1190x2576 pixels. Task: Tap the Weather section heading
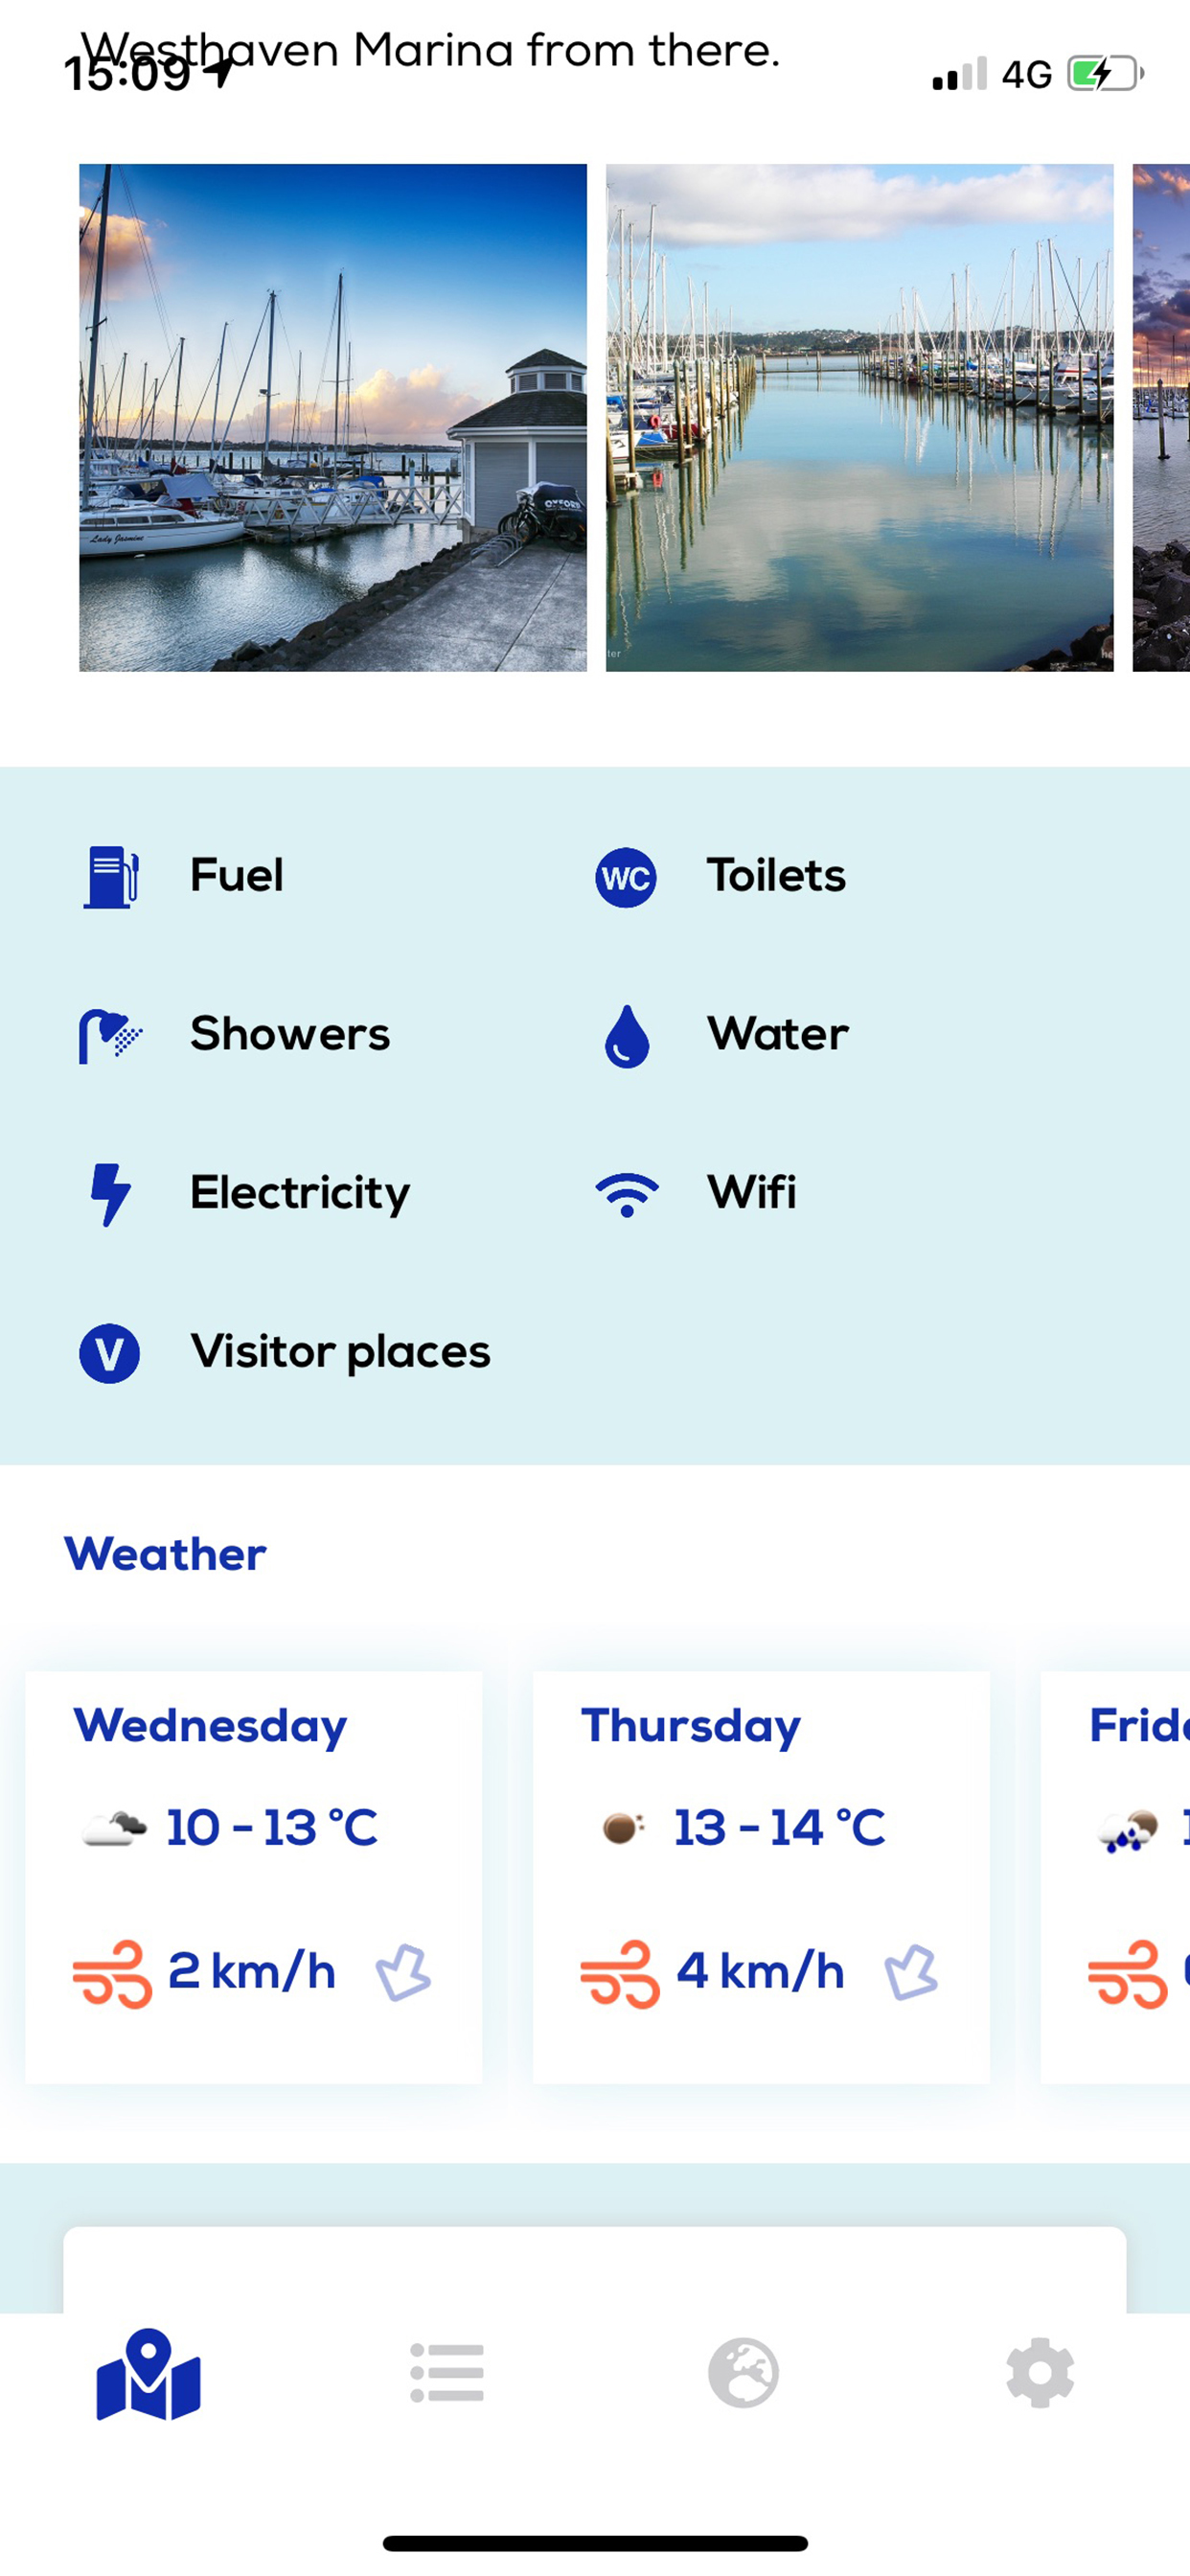click(166, 1554)
